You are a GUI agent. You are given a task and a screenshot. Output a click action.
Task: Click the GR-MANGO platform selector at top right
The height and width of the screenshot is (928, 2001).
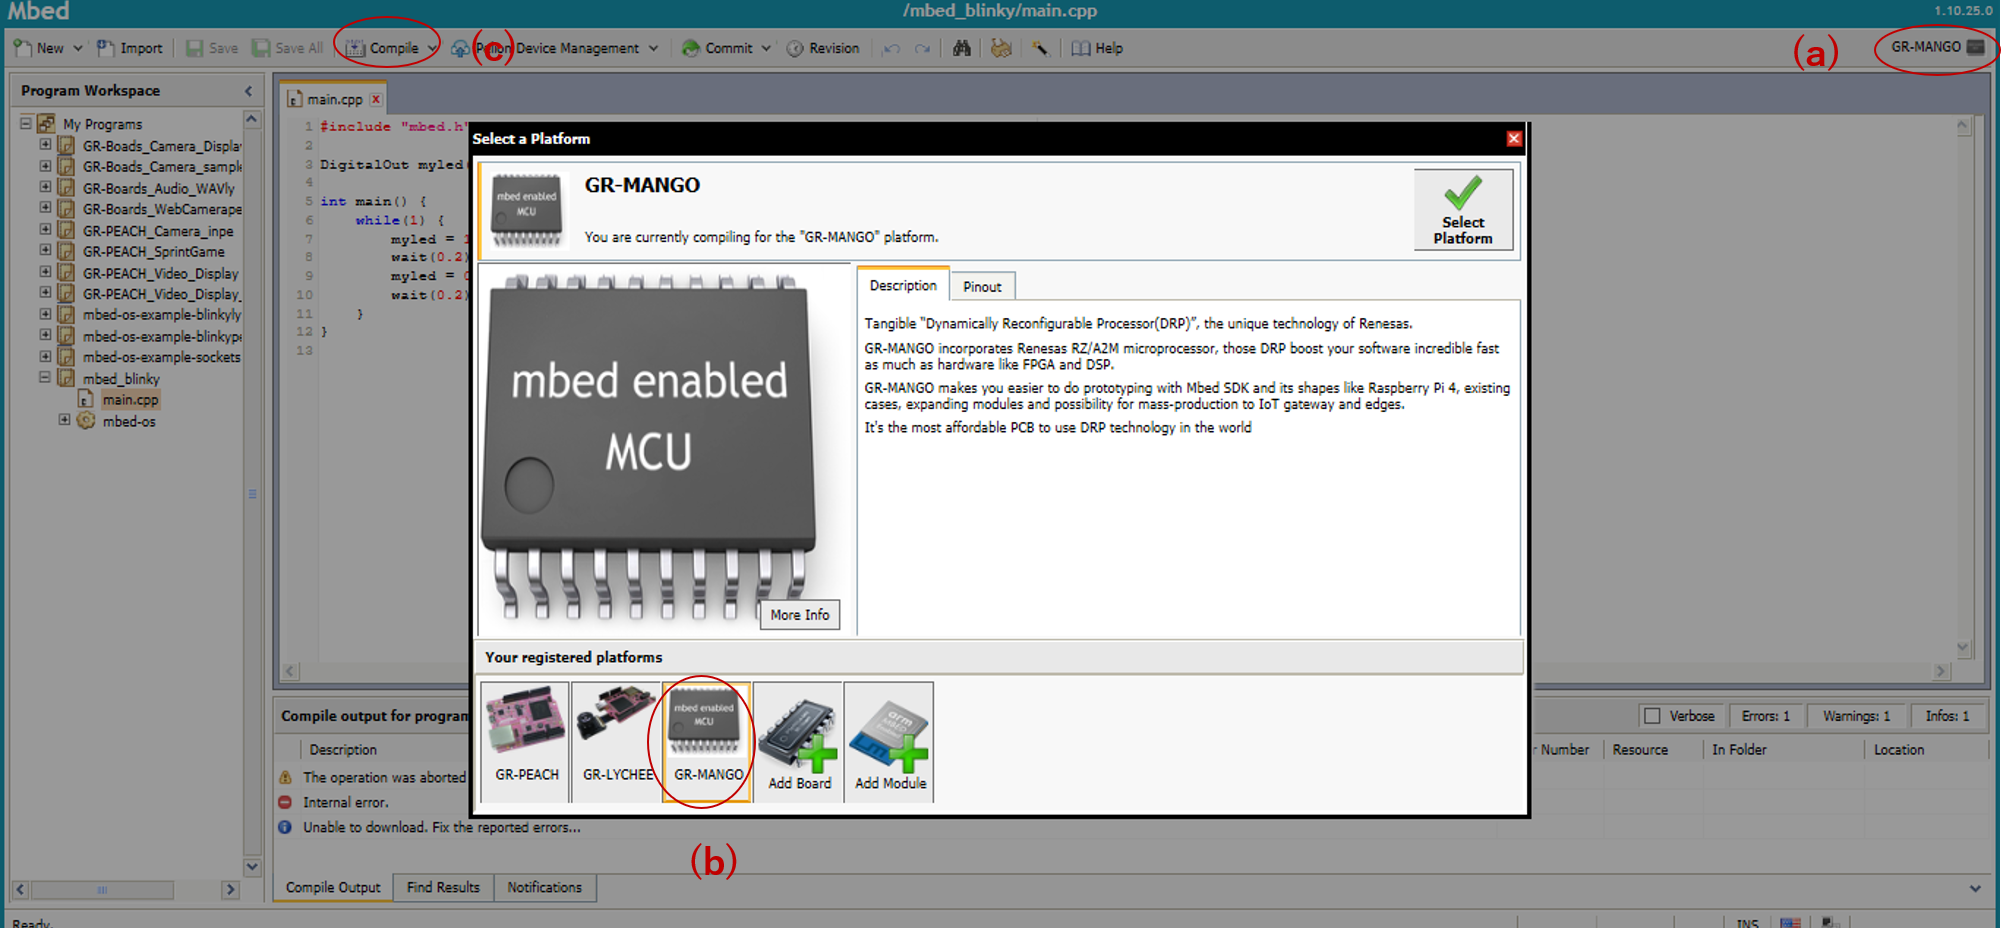click(x=1936, y=47)
